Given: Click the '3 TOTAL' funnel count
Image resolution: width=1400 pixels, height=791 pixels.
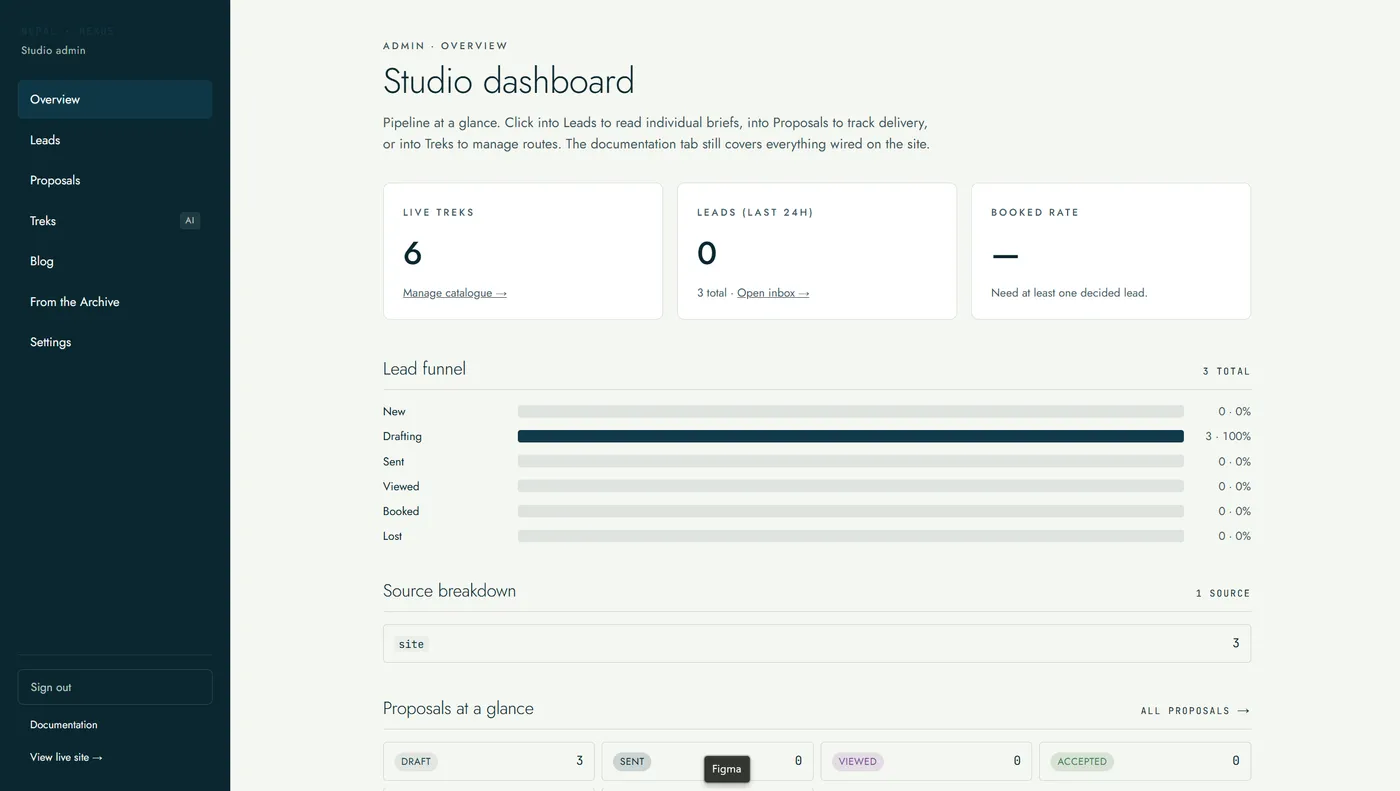Looking at the screenshot, I should click(x=1226, y=371).
